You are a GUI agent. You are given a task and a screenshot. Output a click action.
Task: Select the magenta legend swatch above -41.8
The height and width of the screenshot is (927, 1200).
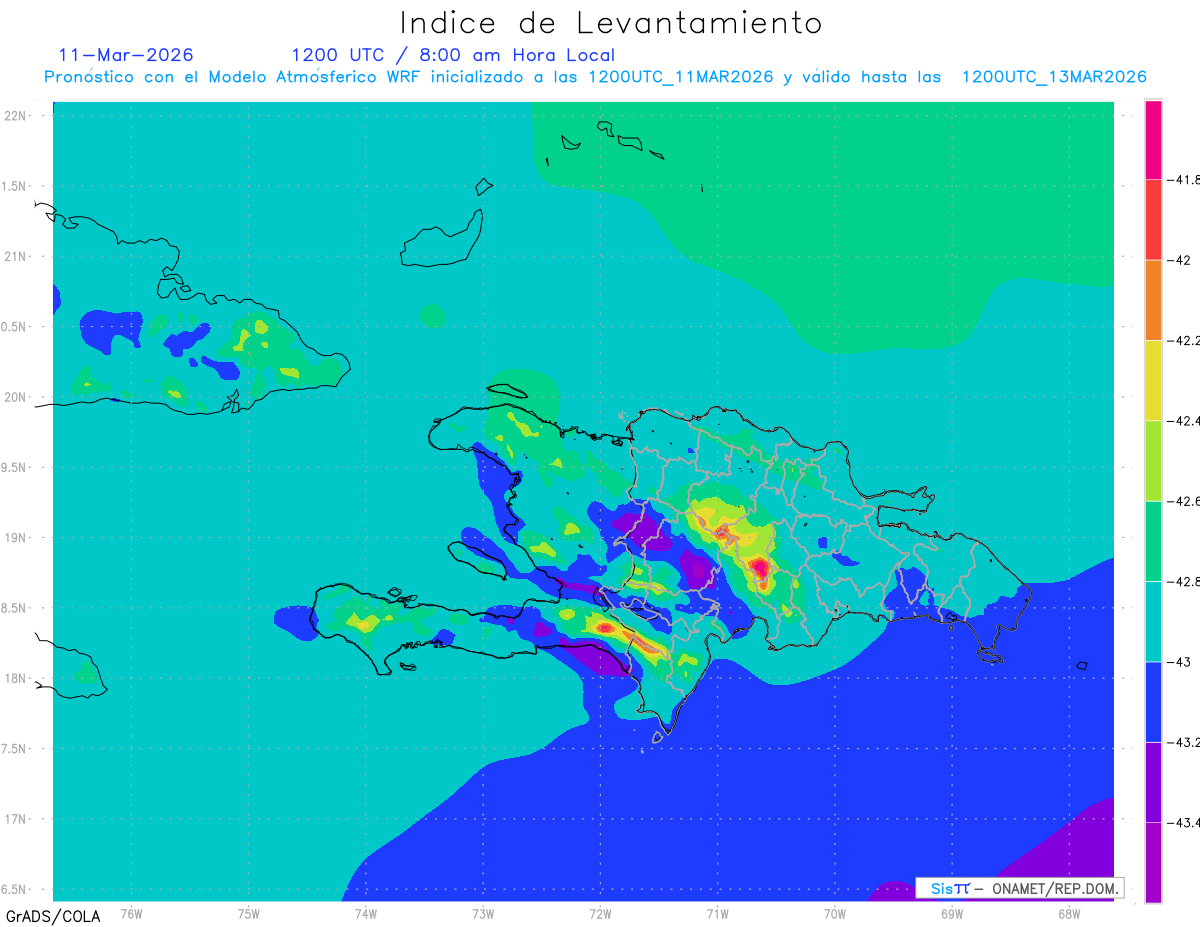point(1153,140)
